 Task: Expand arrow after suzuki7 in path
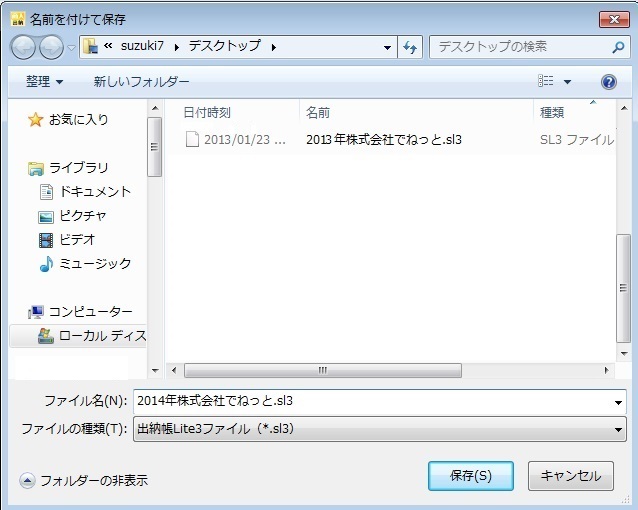tap(177, 48)
